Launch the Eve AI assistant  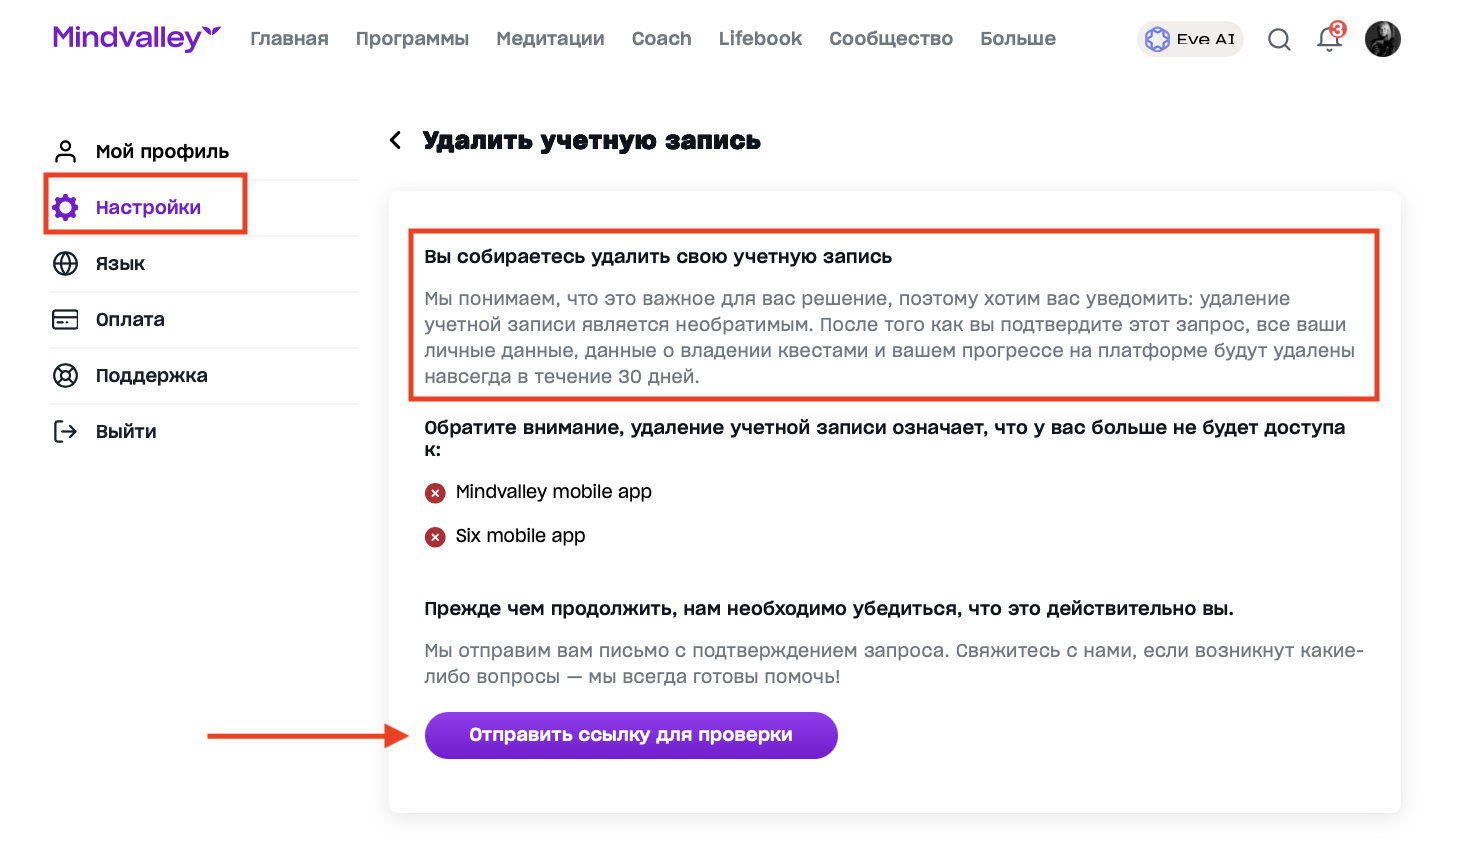[1189, 38]
